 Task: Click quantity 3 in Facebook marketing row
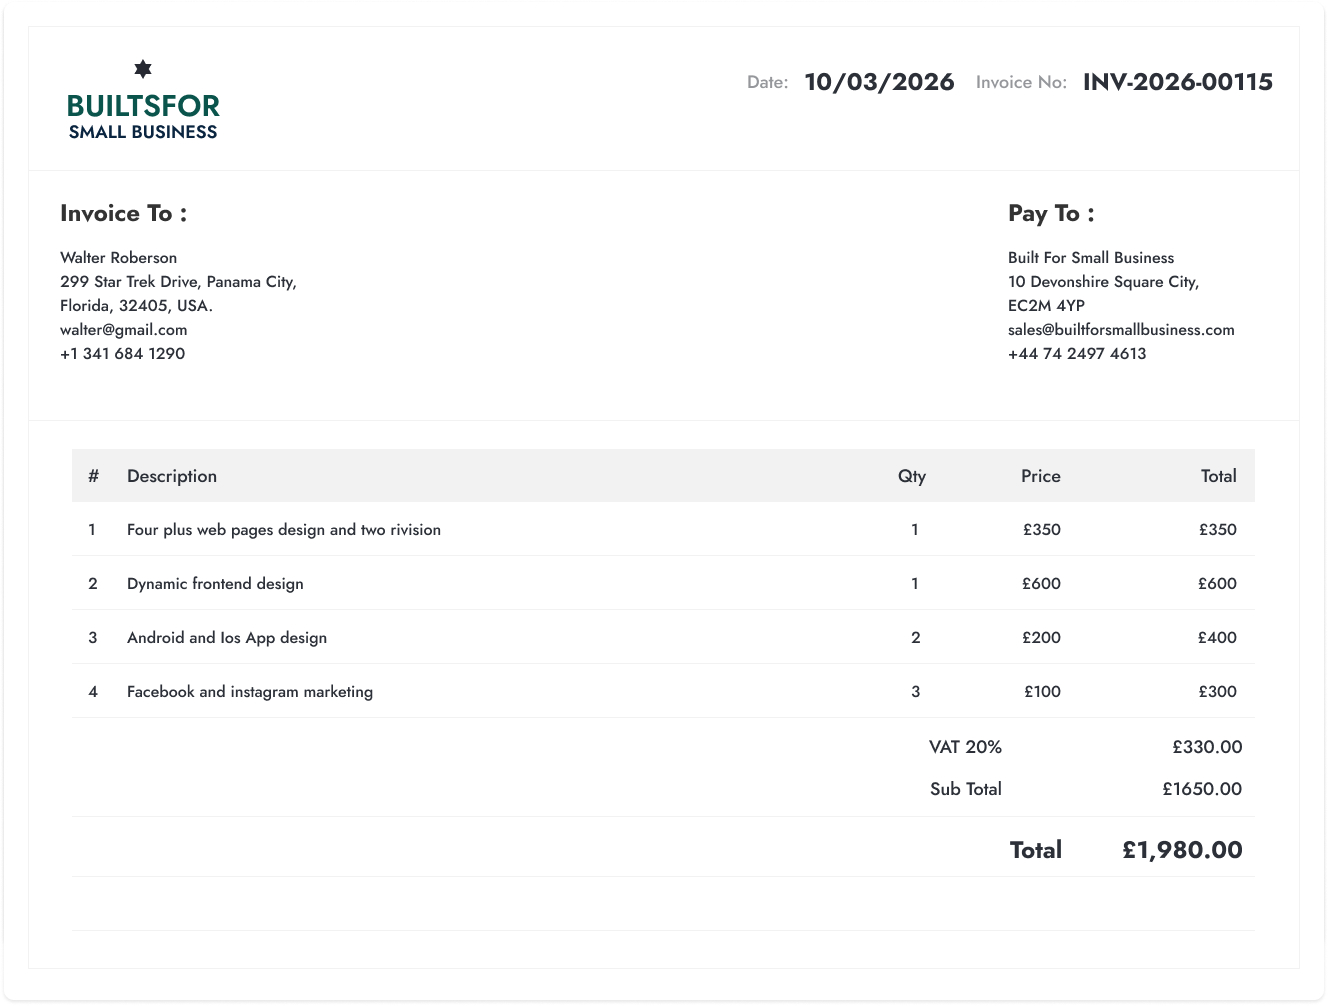916,692
